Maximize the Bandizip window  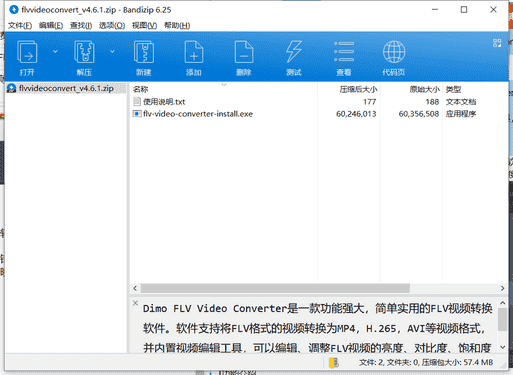[464, 10]
